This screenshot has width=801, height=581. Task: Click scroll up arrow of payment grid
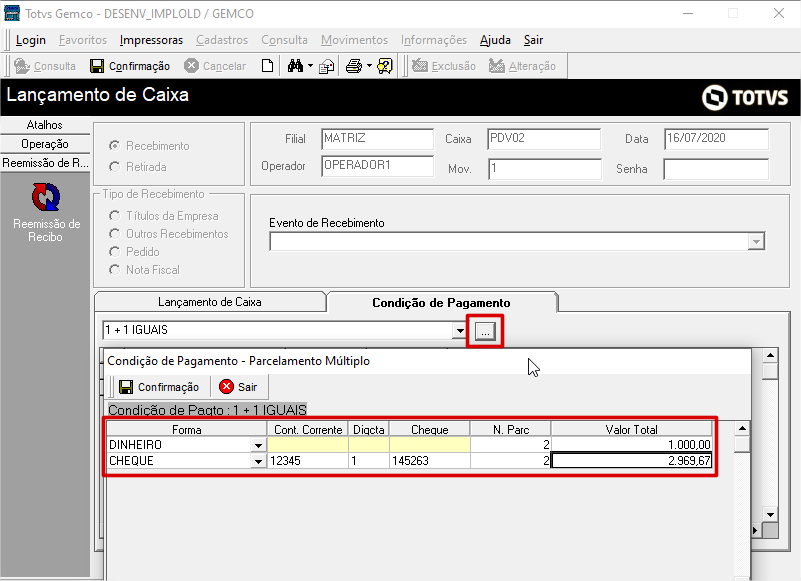[742, 428]
